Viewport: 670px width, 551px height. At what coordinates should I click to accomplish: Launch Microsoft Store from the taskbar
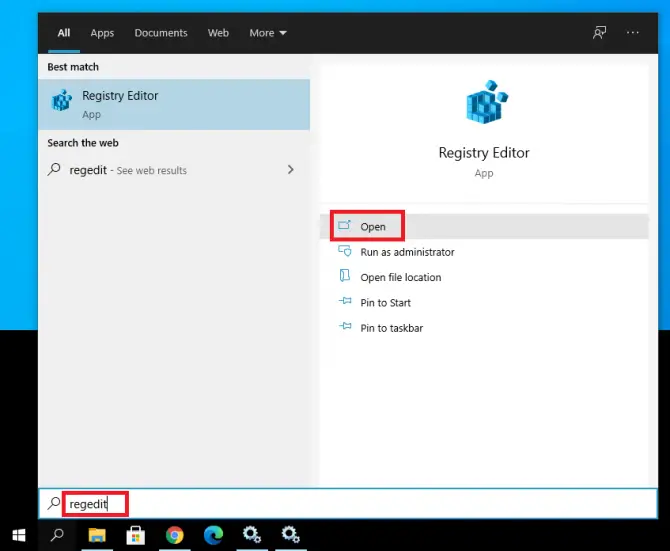click(135, 535)
